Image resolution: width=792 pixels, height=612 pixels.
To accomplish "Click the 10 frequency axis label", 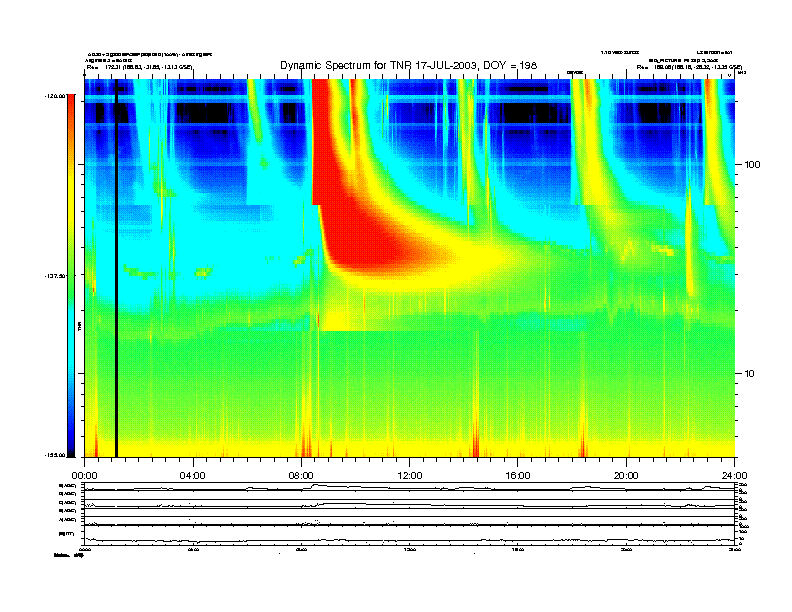I will [750, 374].
